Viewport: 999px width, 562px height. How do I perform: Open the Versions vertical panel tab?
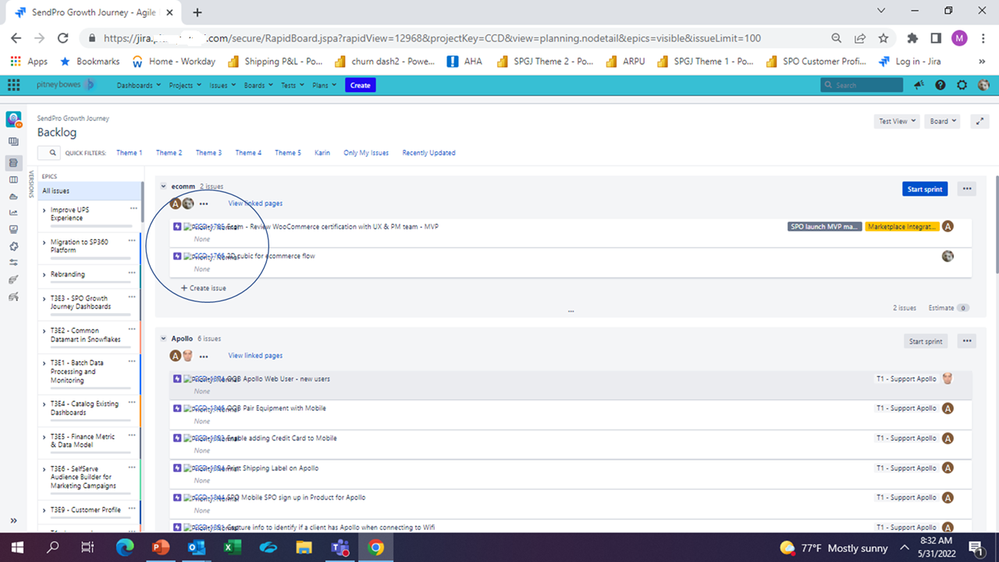coord(31,184)
